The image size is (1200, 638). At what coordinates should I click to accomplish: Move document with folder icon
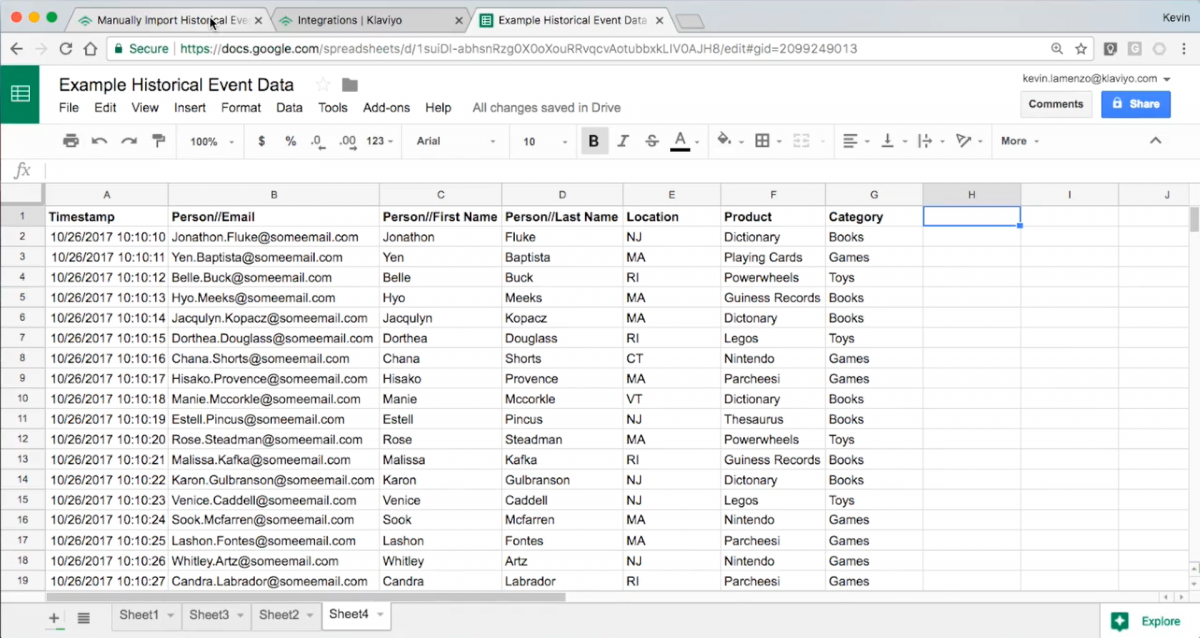tap(350, 85)
